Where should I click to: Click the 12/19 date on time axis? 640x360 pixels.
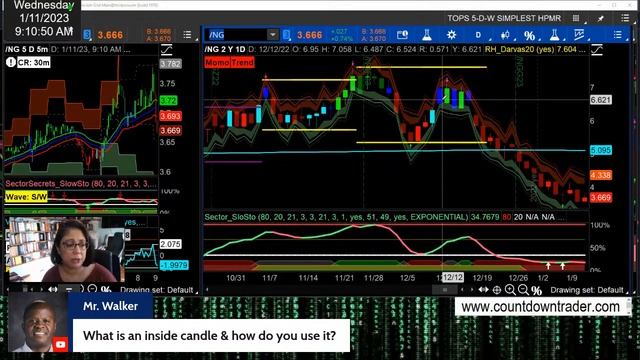[x=482, y=278]
